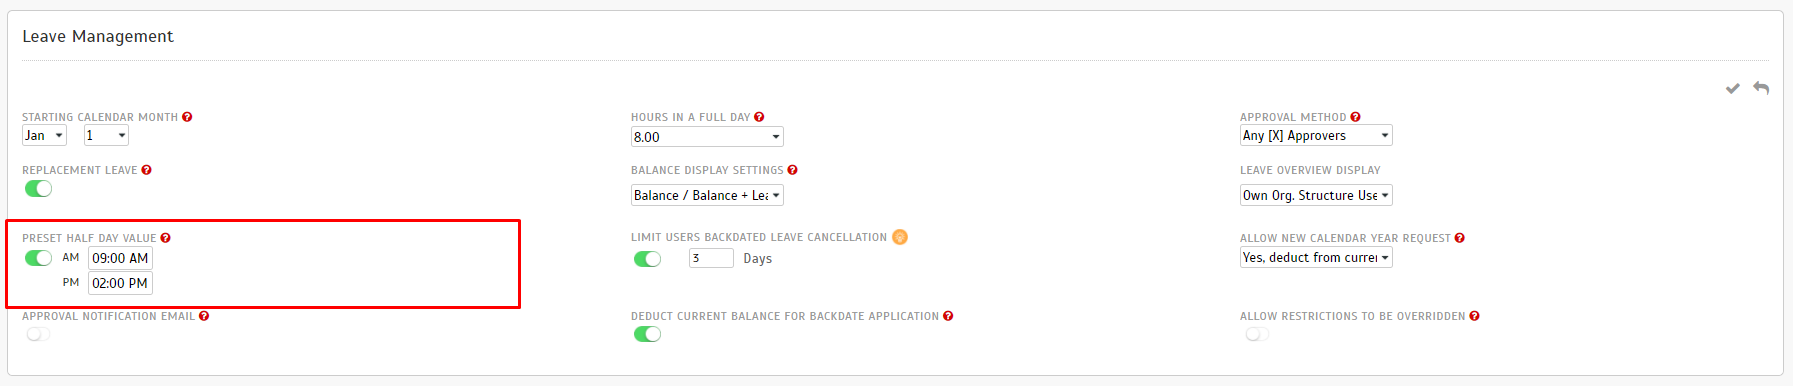1793x386 pixels.
Task: Click the save checkmark icon
Action: (x=1732, y=89)
